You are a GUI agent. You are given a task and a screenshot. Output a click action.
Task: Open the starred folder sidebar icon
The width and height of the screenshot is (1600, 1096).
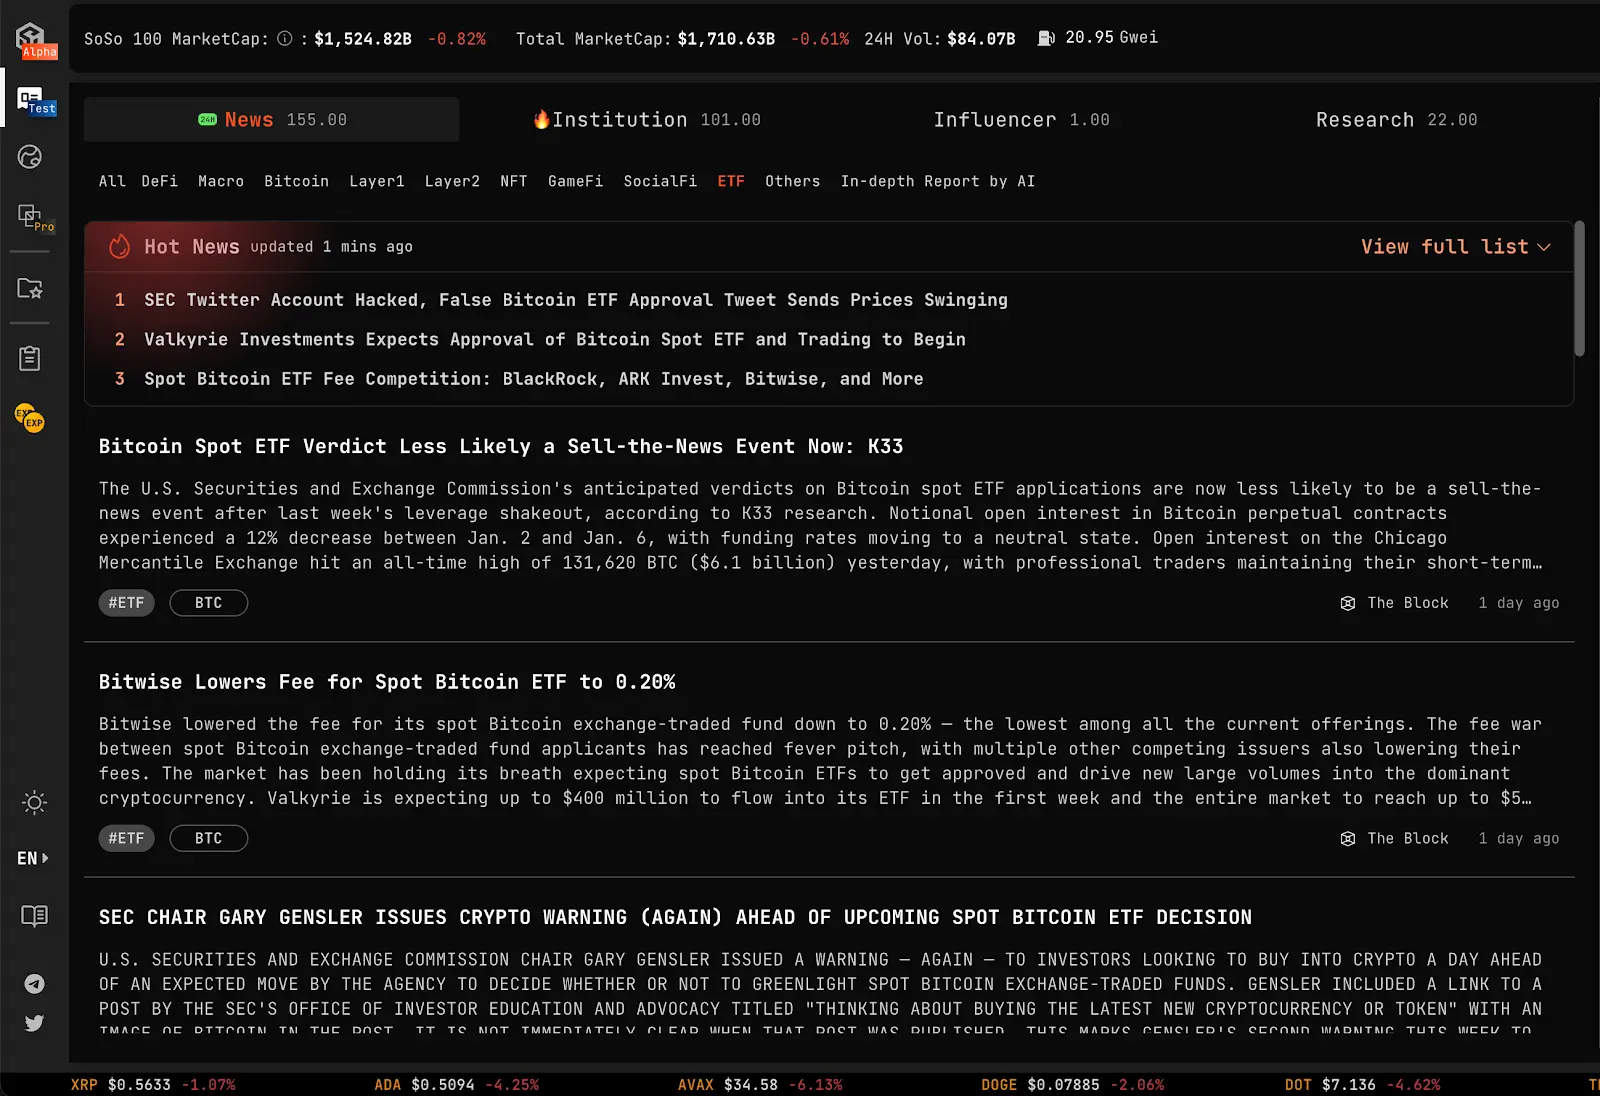30,289
